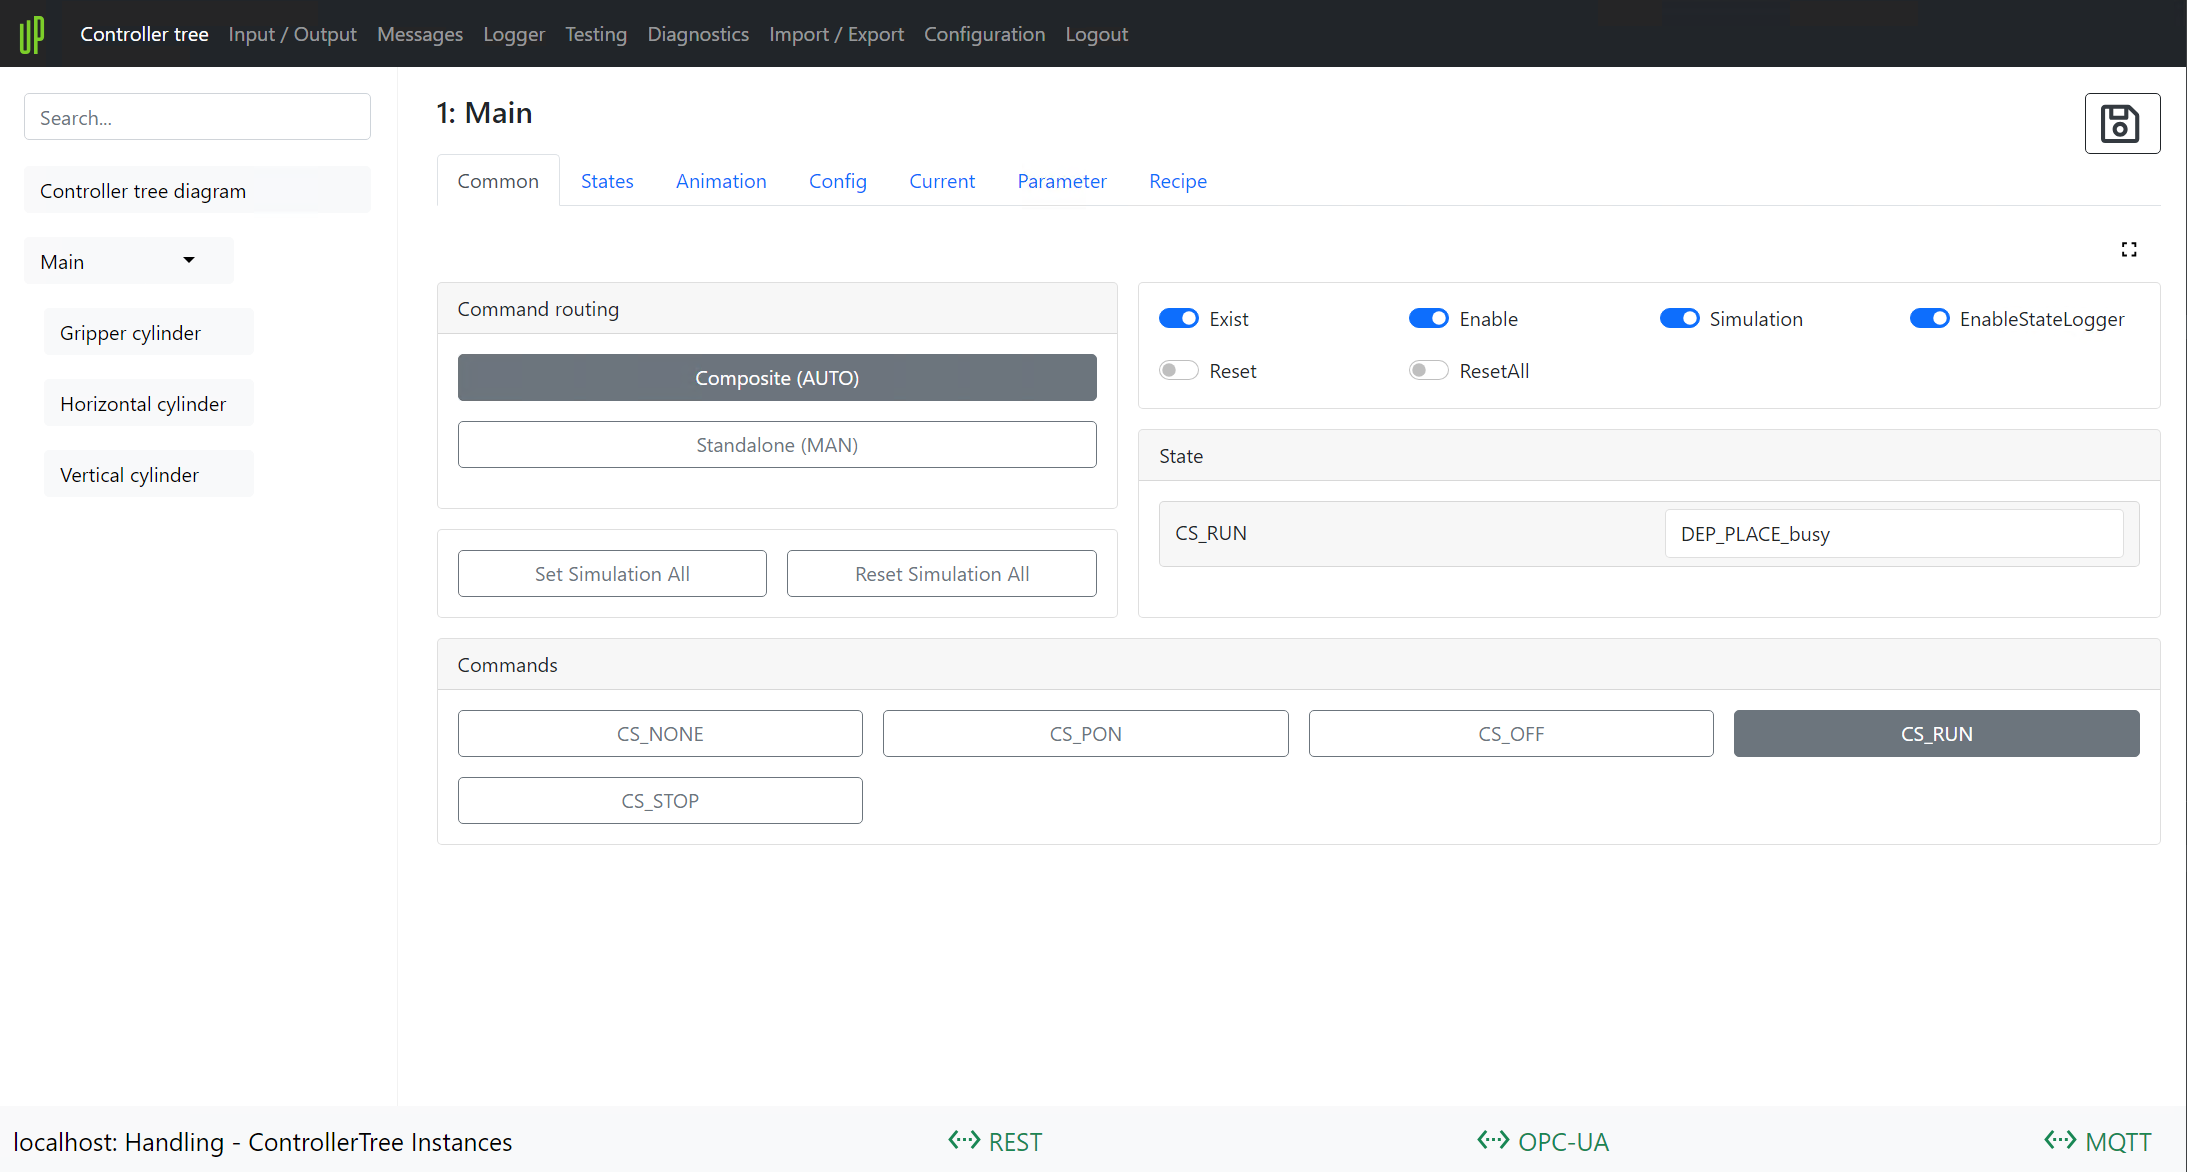Open the Parameter tab
The height and width of the screenshot is (1172, 2187).
click(x=1062, y=181)
